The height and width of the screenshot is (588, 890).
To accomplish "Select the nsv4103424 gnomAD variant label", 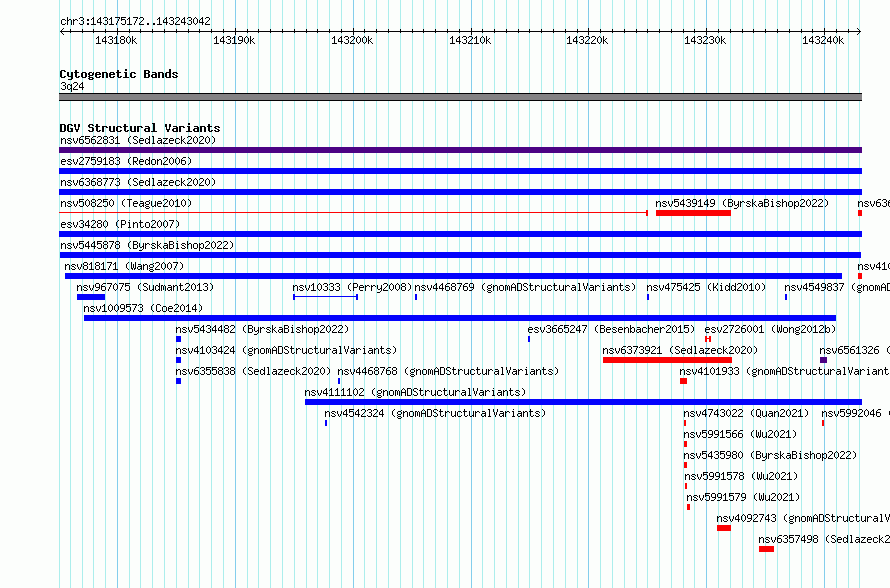I will (286, 350).
